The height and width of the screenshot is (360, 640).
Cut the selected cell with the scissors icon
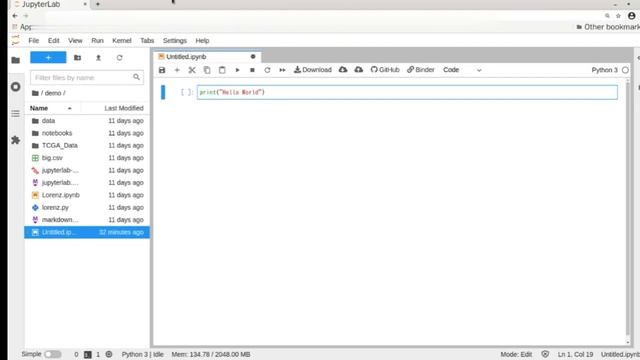[192, 70]
